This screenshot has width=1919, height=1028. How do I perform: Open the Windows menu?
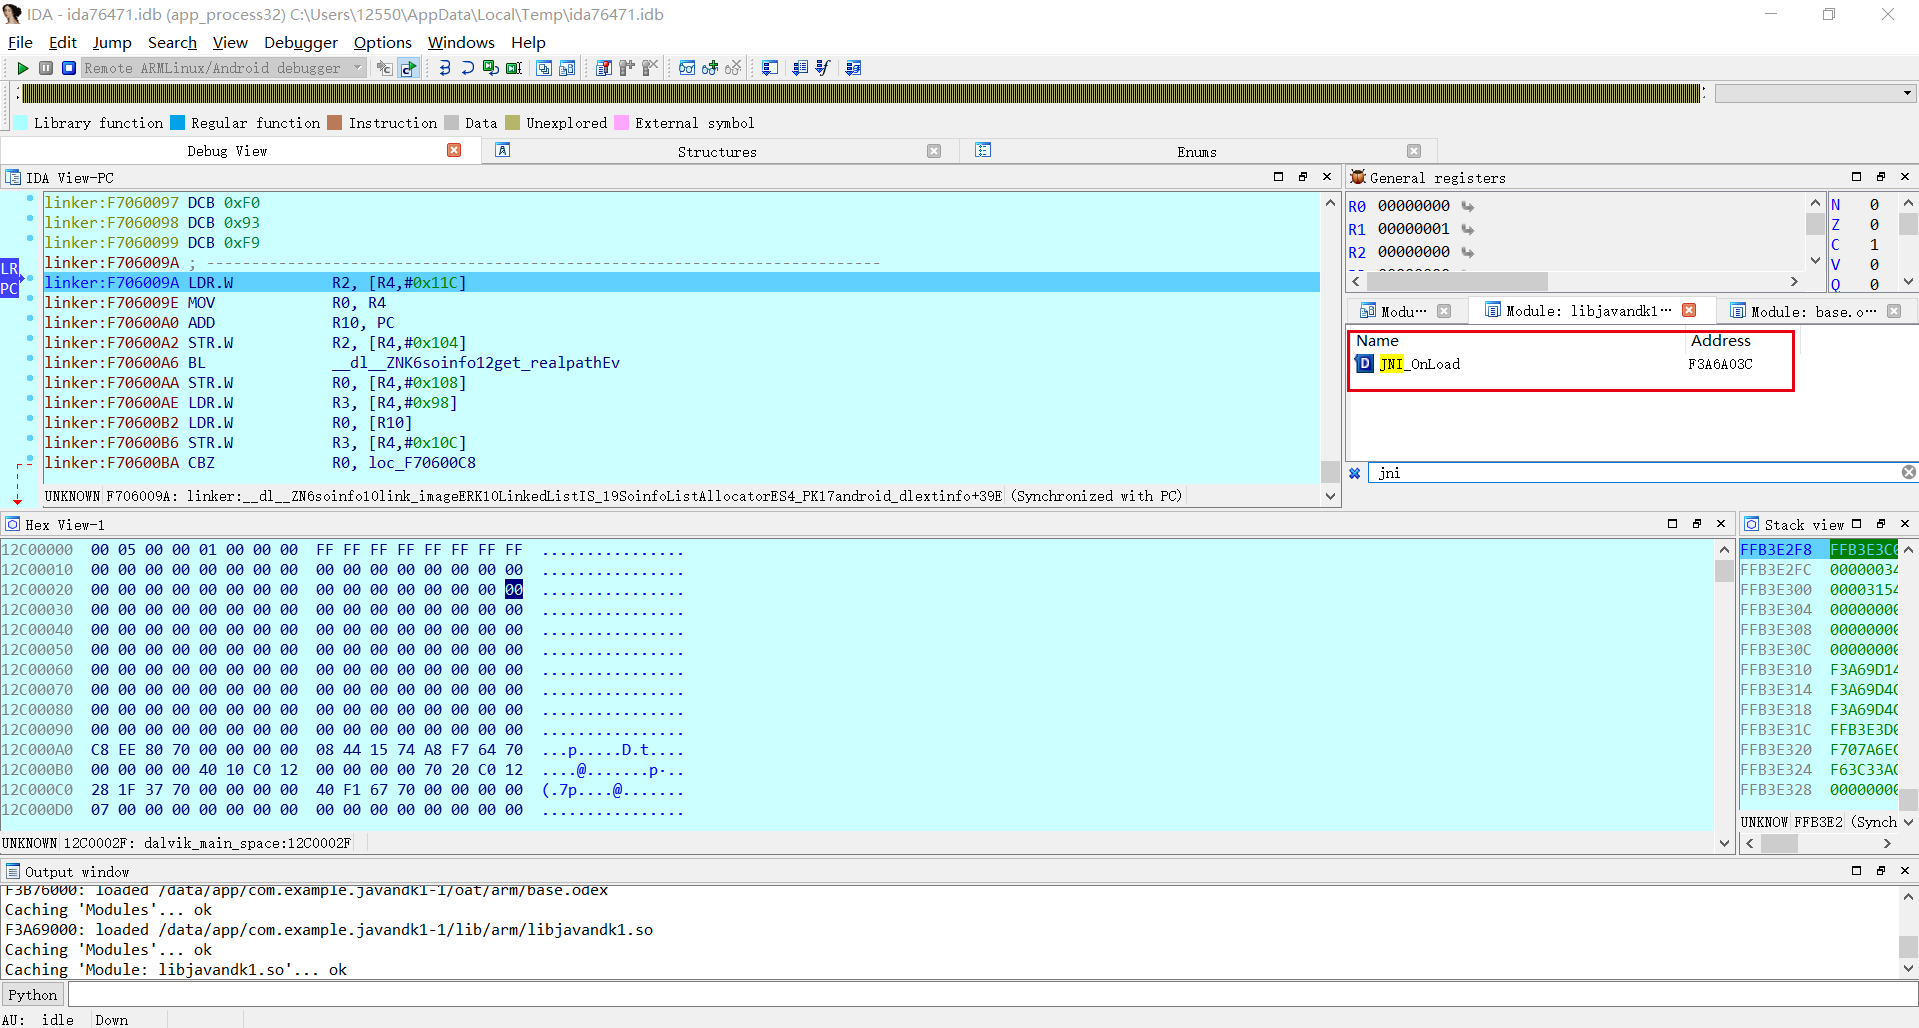tap(461, 42)
